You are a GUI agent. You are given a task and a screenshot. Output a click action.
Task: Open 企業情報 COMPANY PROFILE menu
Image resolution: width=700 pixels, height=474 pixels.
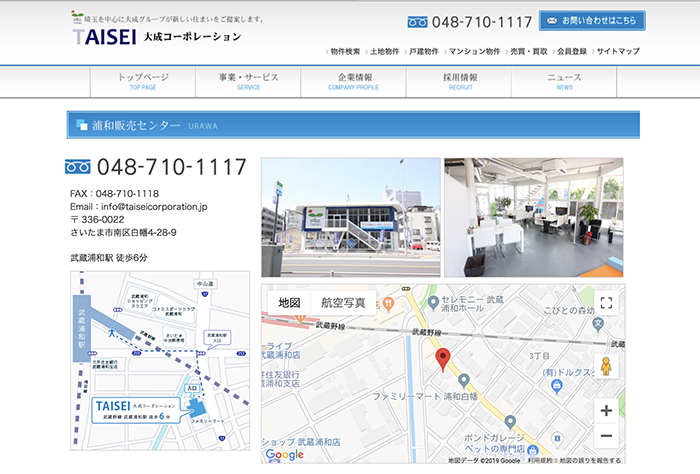tap(354, 82)
